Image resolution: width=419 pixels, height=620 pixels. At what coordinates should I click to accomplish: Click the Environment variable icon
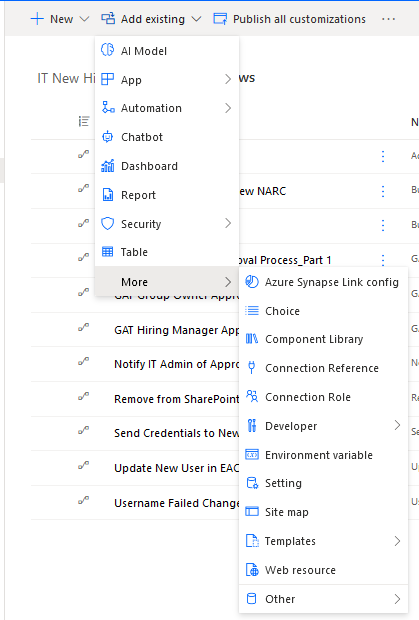pyautogui.click(x=252, y=455)
